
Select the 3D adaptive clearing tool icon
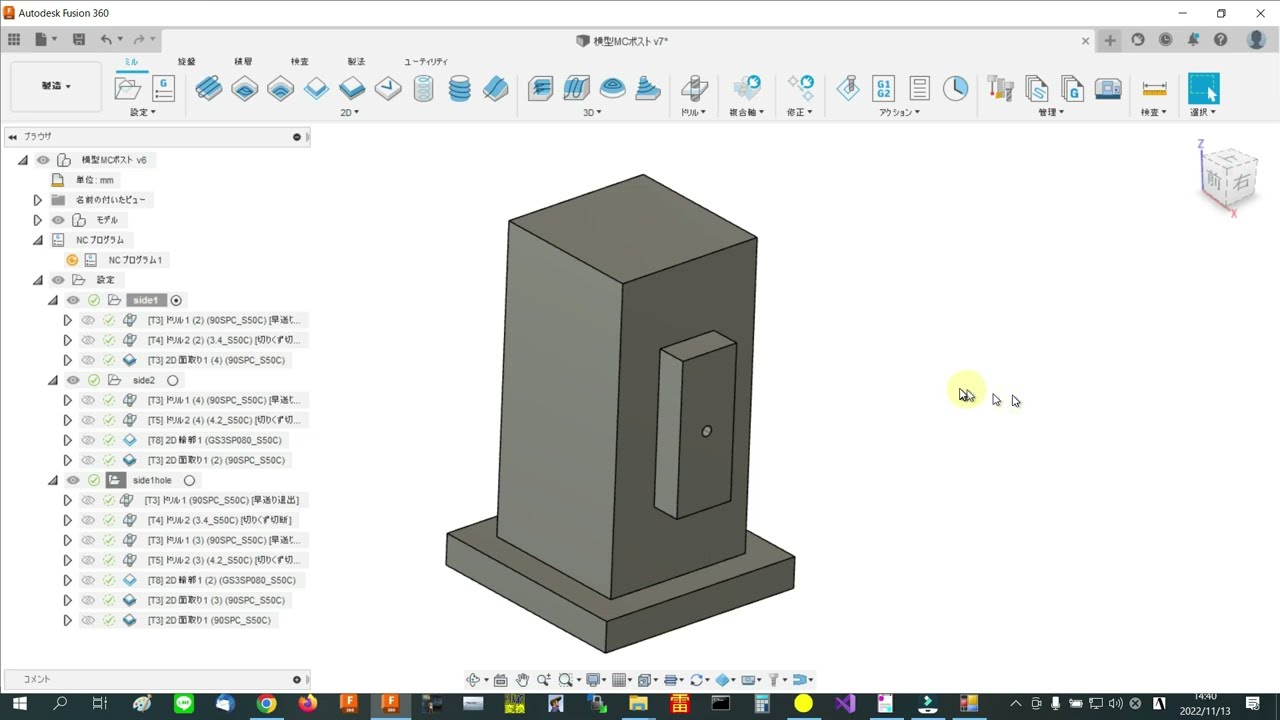(x=541, y=88)
